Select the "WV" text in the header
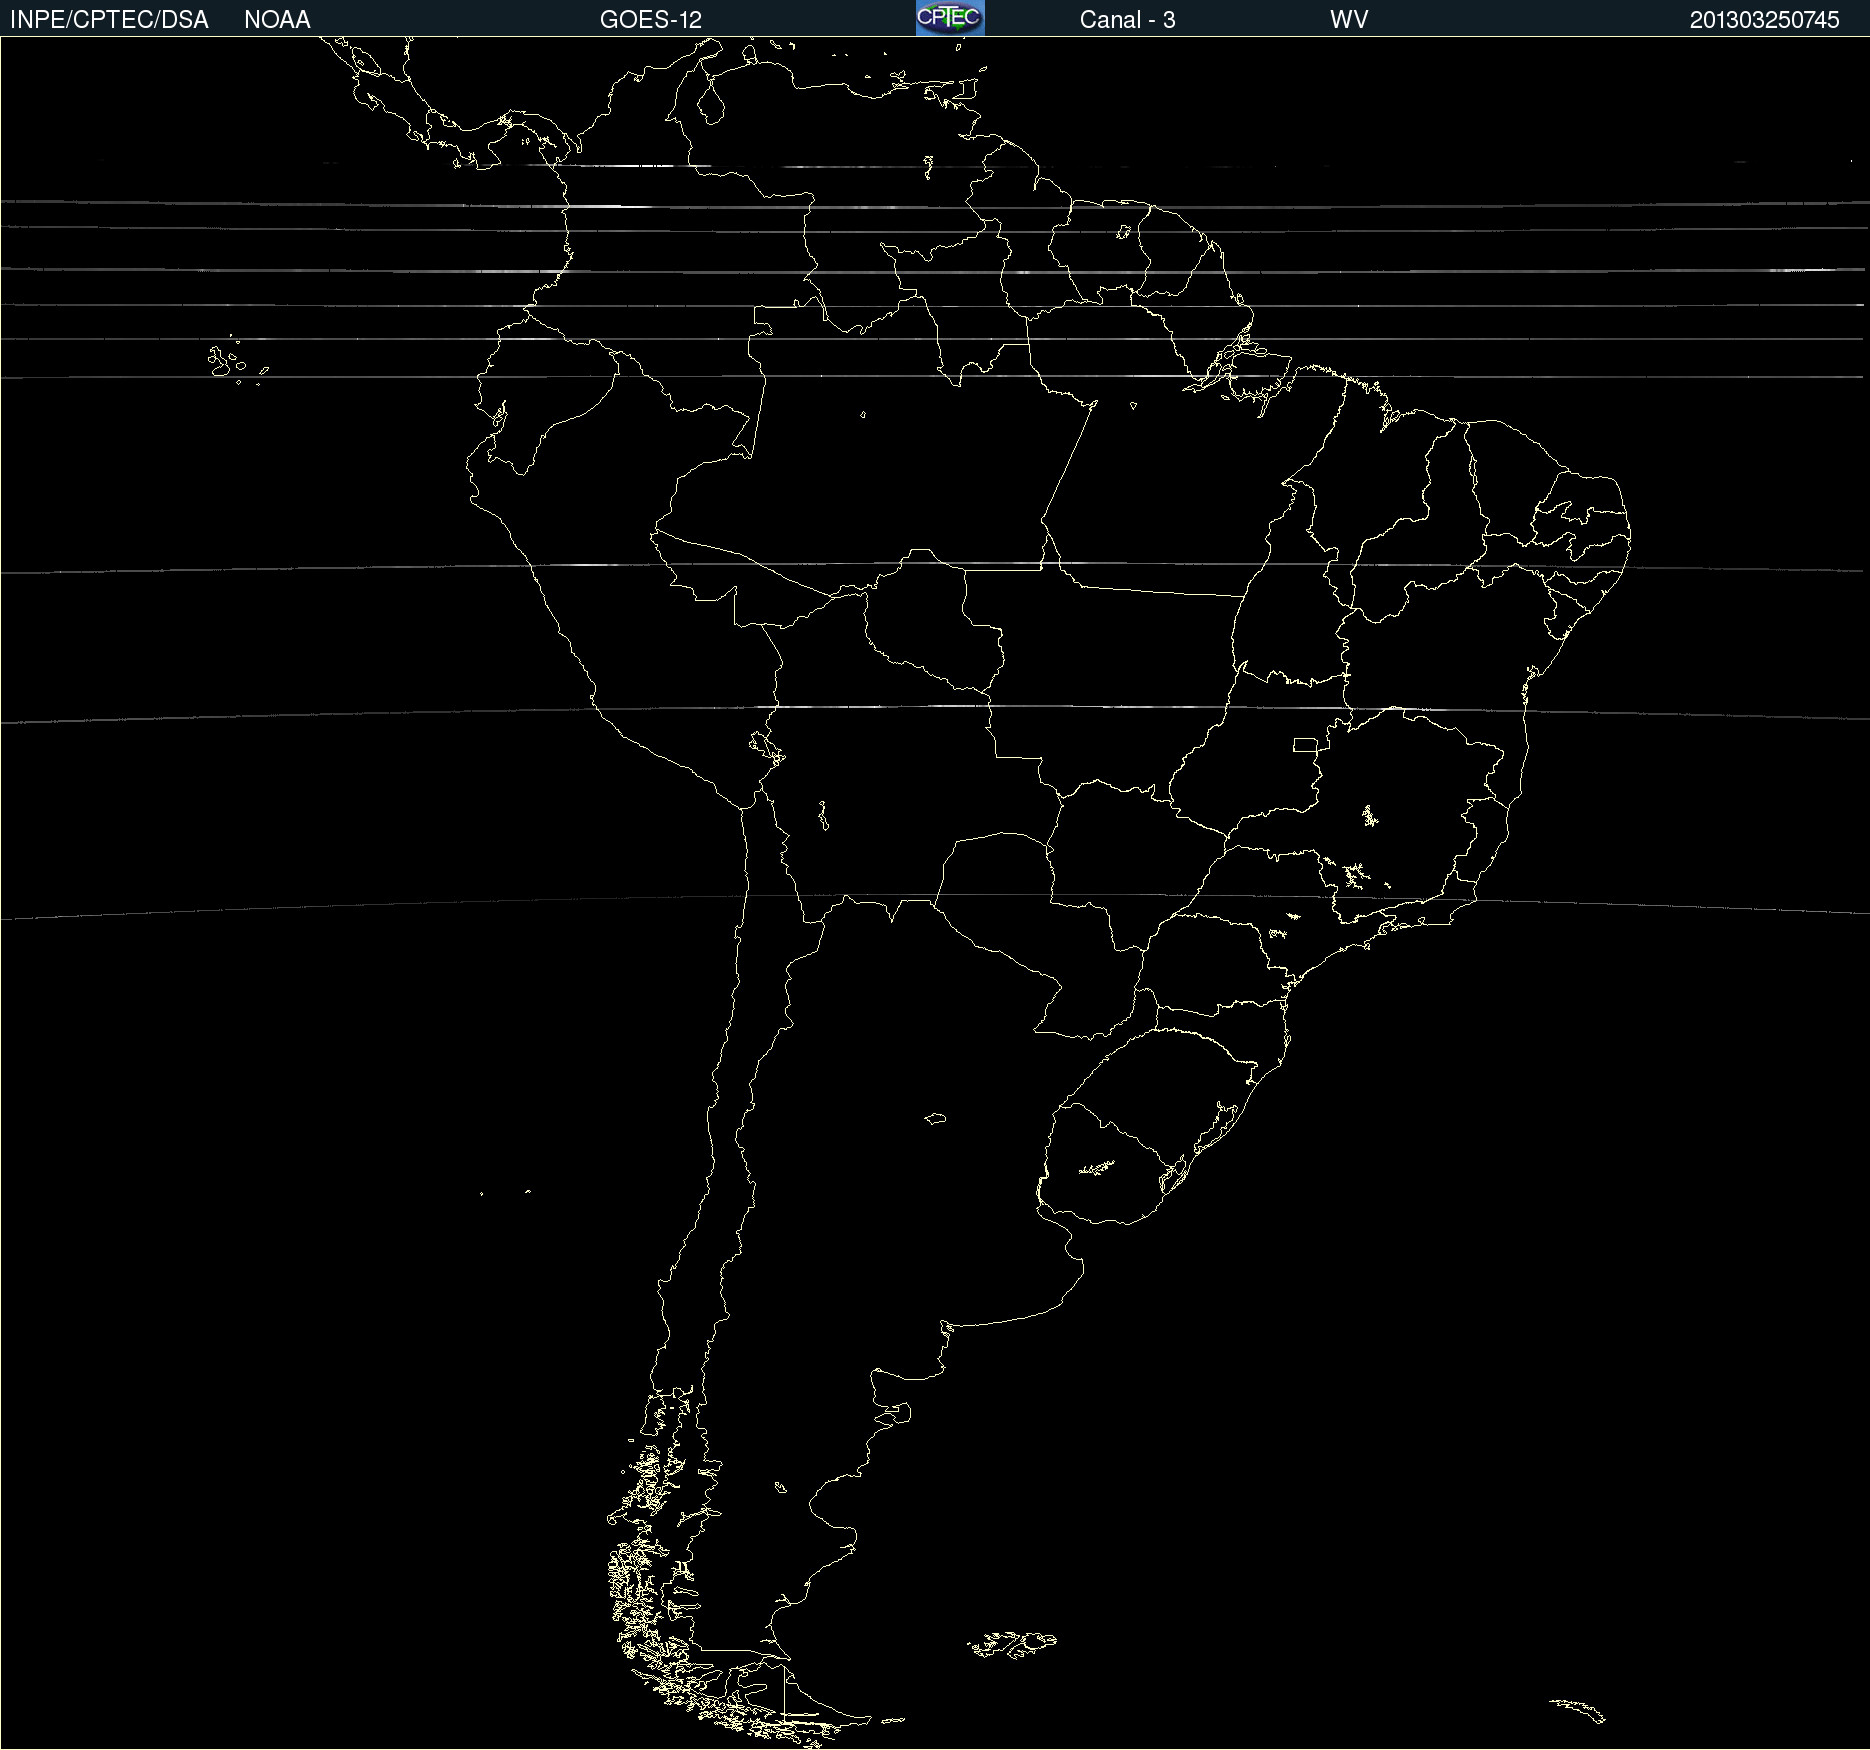The image size is (1870, 1750). pyautogui.click(x=1349, y=20)
